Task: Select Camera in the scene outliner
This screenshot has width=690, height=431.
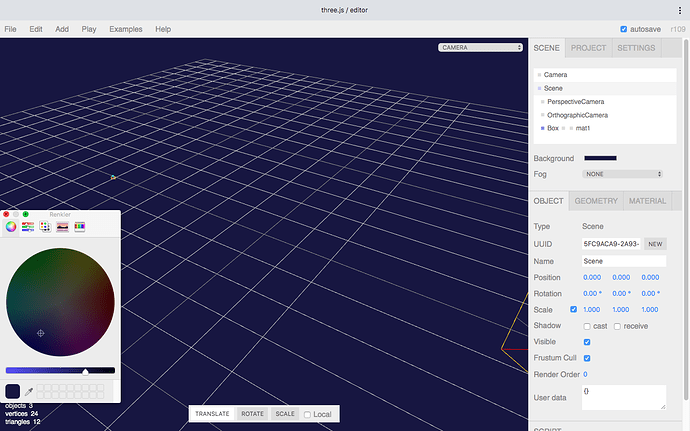Action: click(605, 75)
